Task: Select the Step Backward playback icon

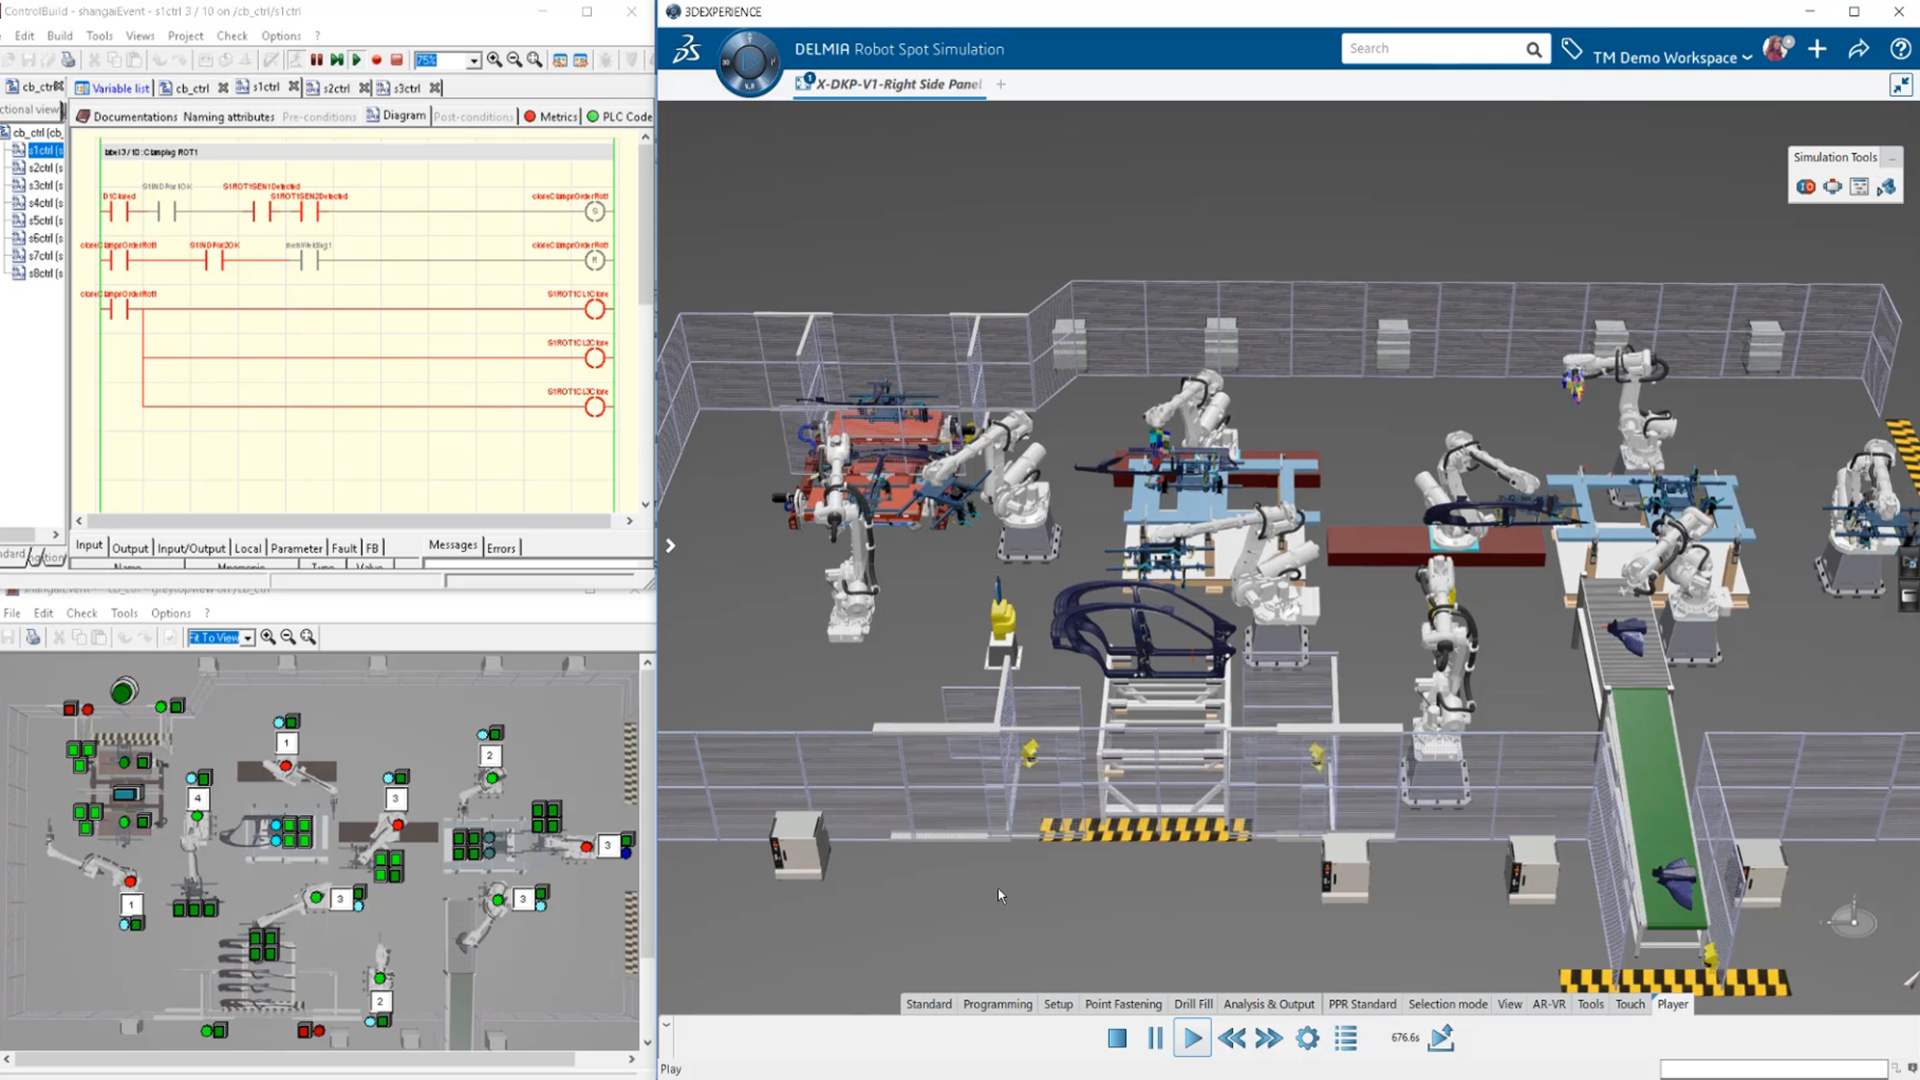Action: (1230, 1038)
